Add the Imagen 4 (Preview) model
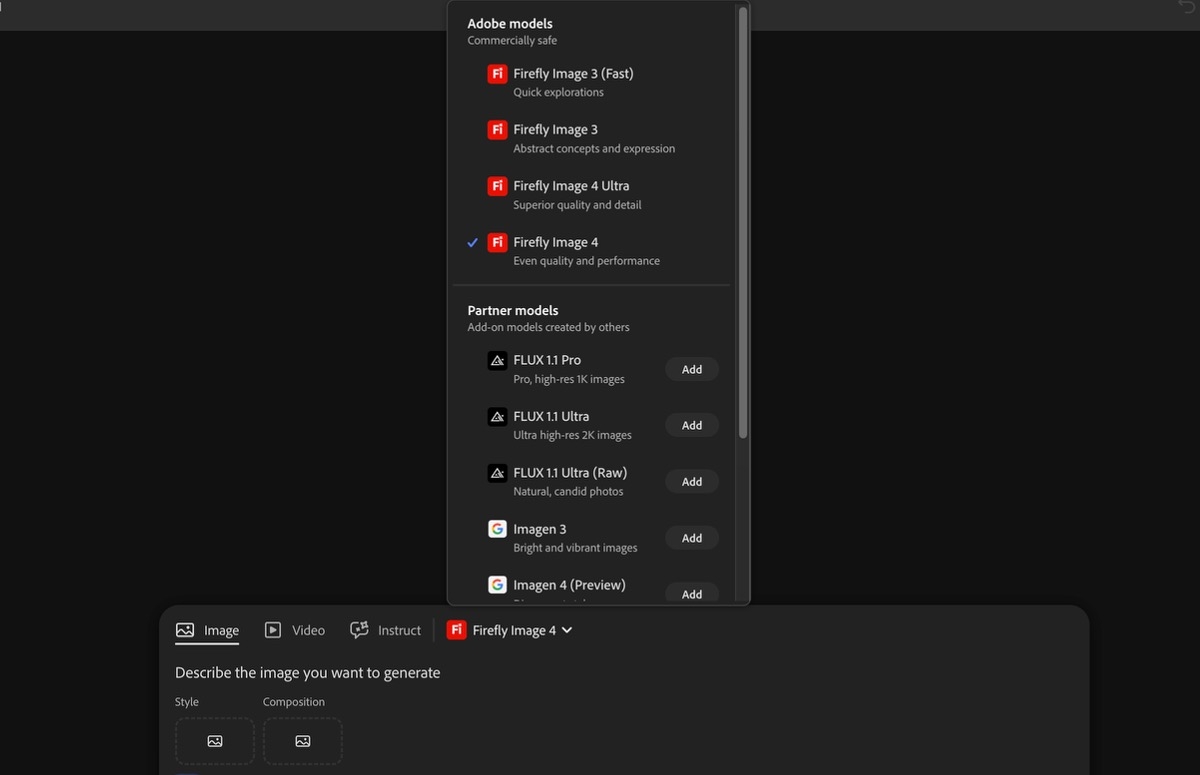 (x=692, y=593)
